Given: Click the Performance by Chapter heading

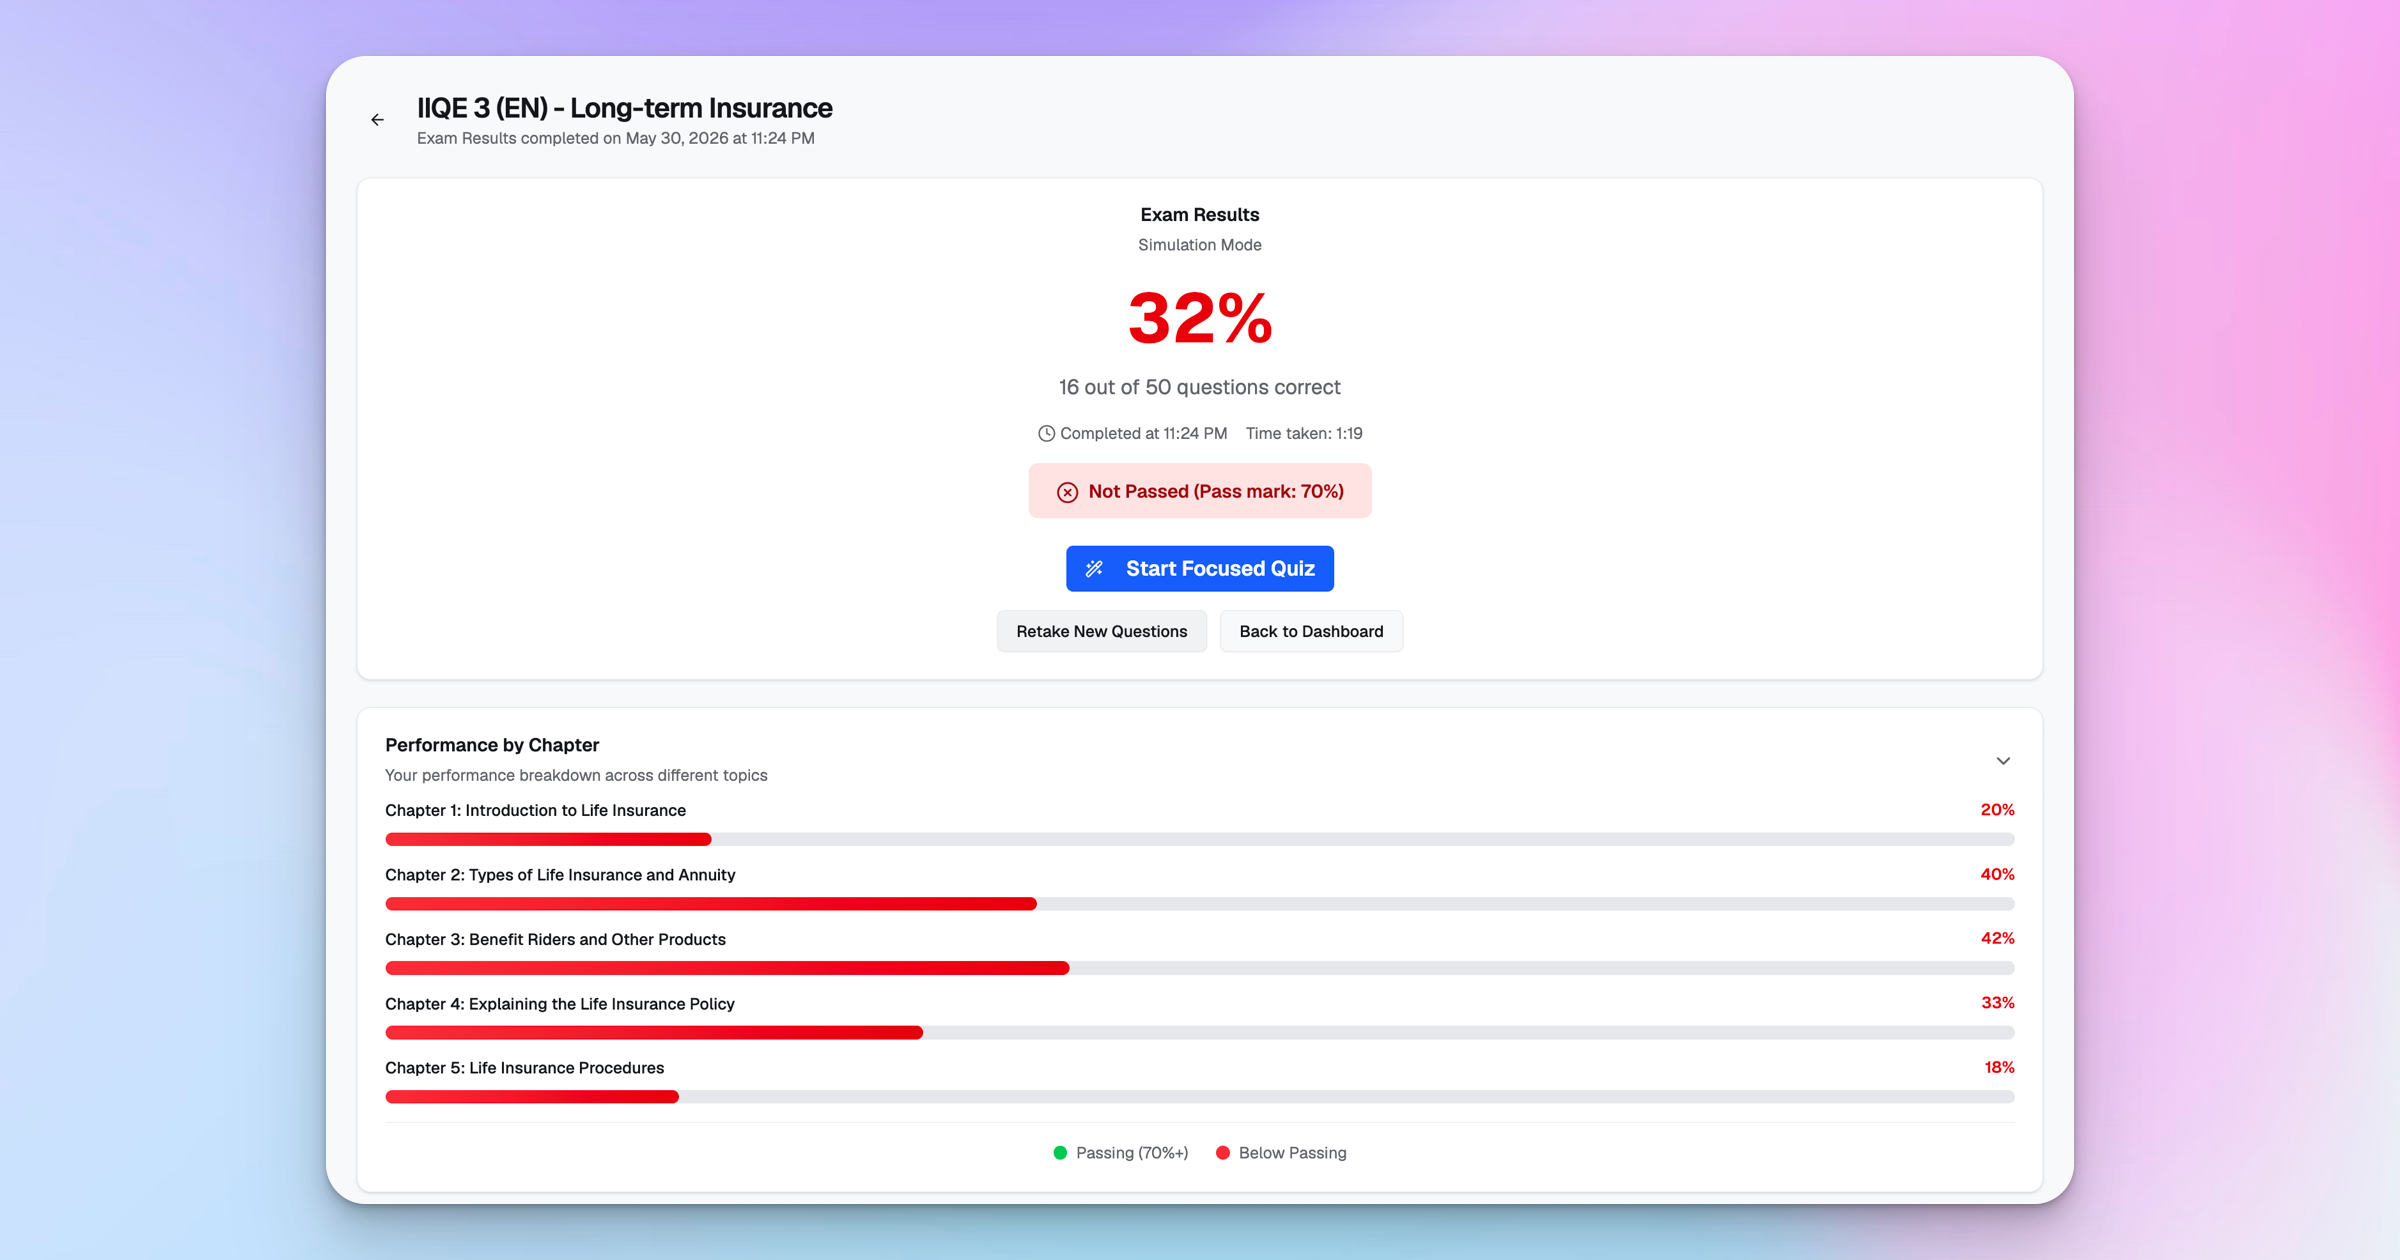Looking at the screenshot, I should 492,745.
